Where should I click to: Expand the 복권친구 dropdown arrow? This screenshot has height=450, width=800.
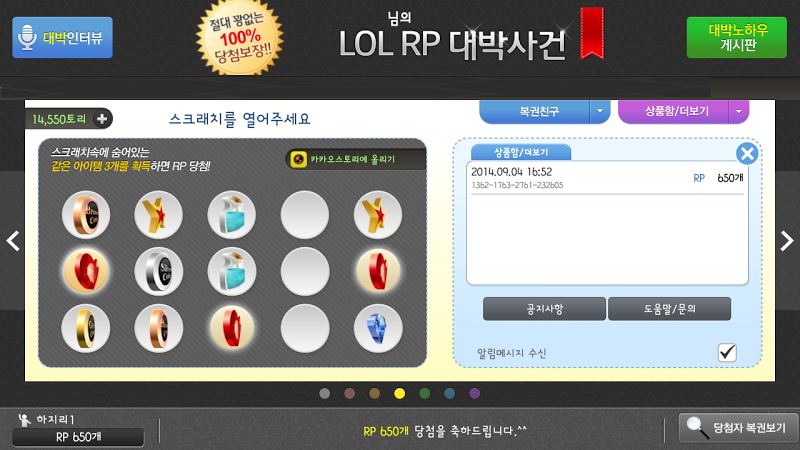pyautogui.click(x=600, y=111)
